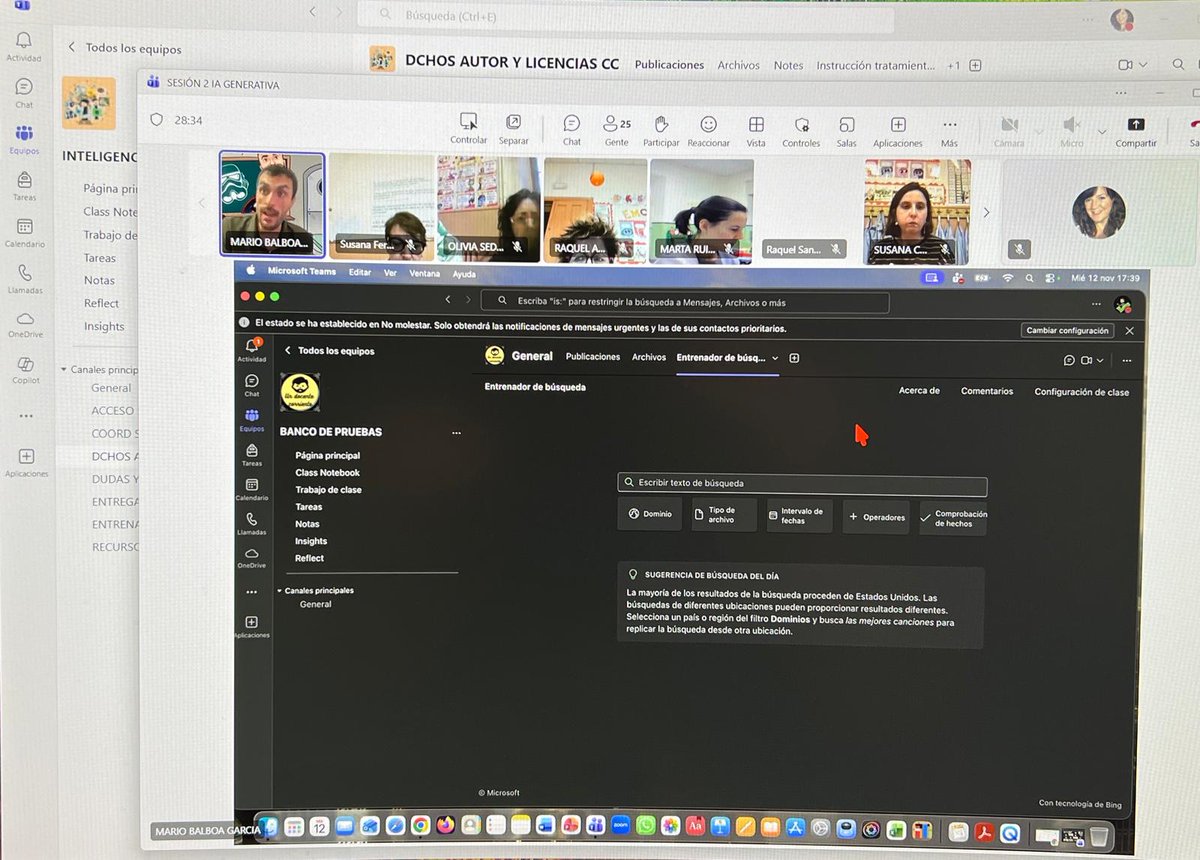Open the Intervalo de fechas filter
This screenshot has height=860, width=1200.
(799, 516)
